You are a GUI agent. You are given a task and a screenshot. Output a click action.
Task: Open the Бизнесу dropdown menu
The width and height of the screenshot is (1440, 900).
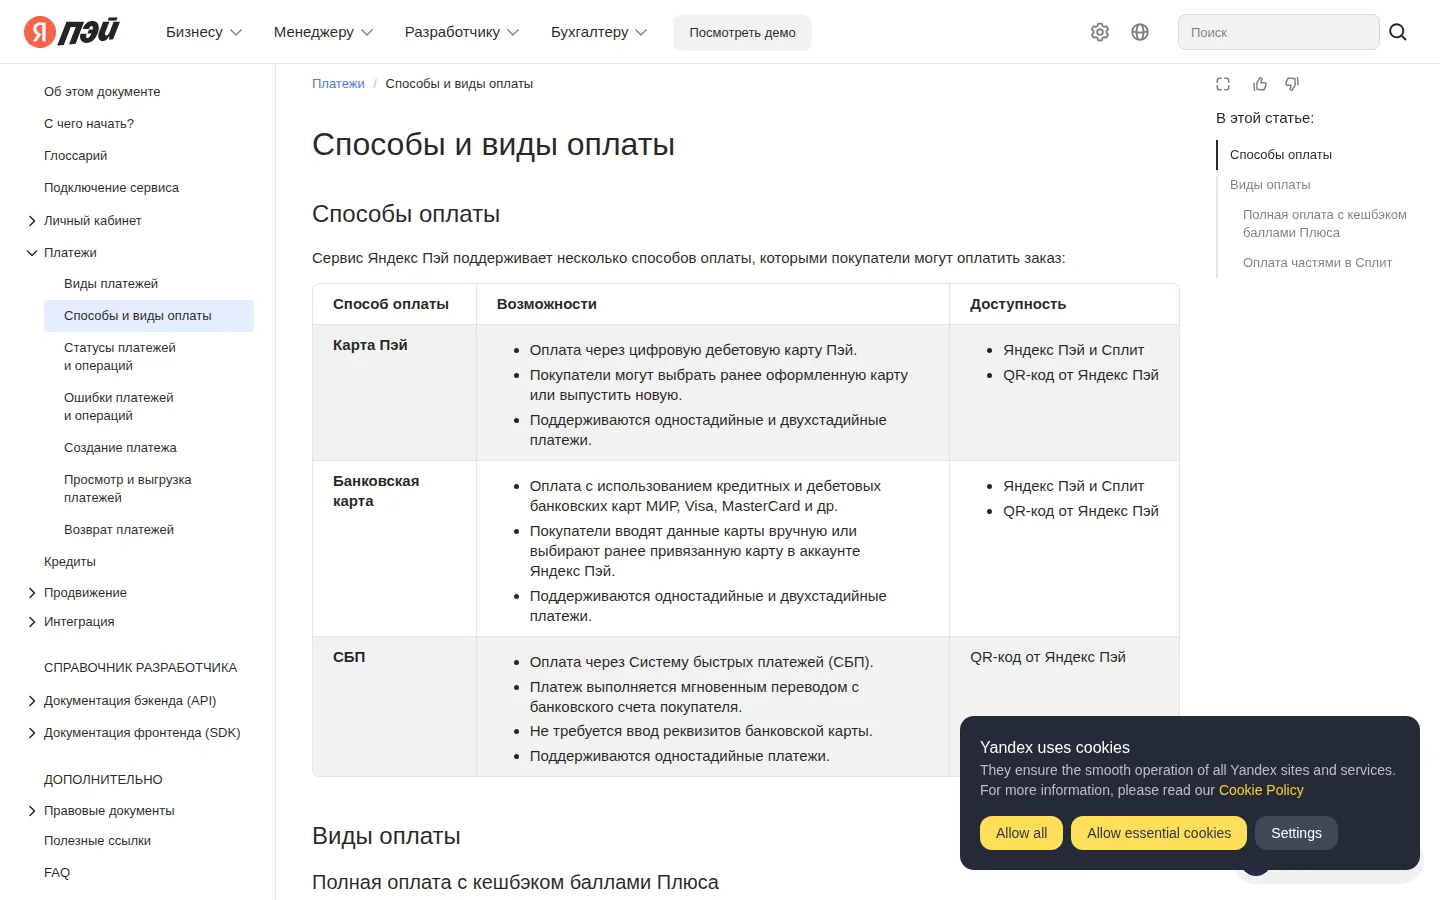pyautogui.click(x=204, y=32)
